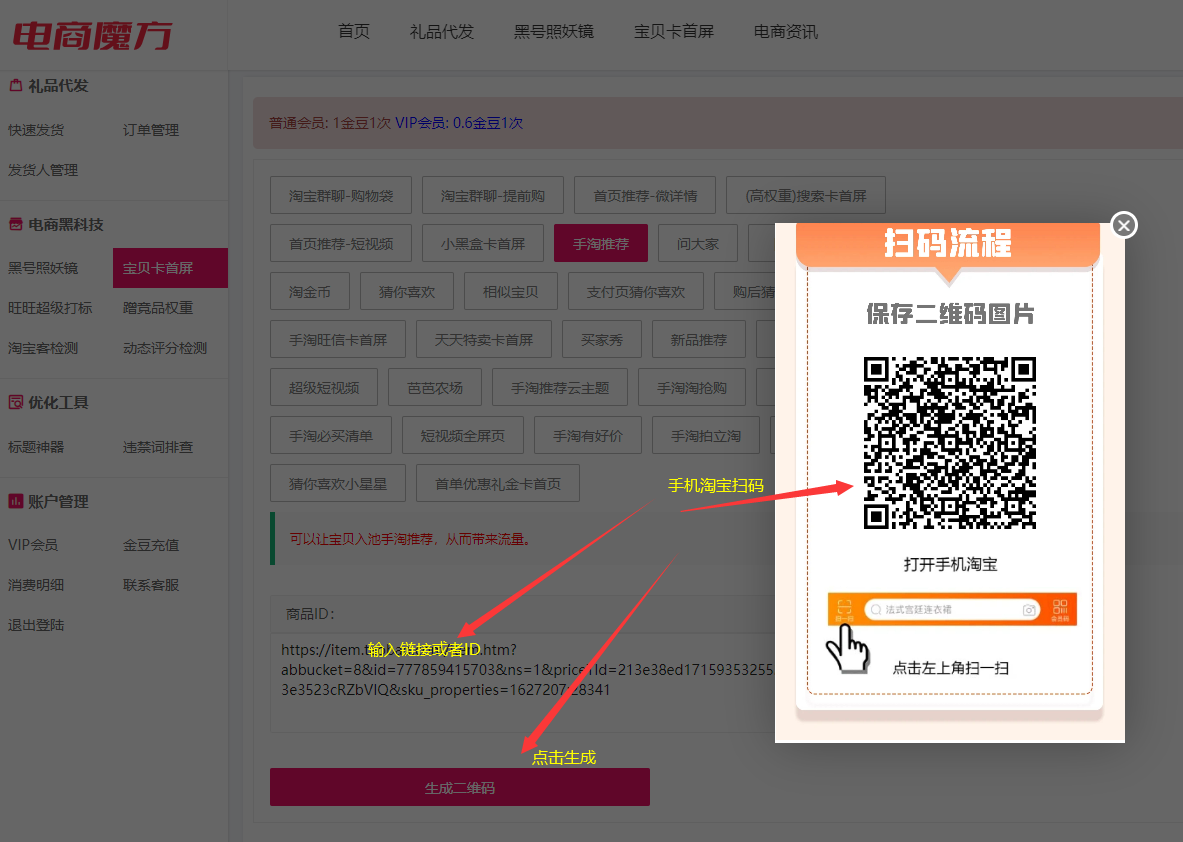This screenshot has height=842, width=1183.
Task: Open VIP会员 in the sidebar
Action: pyautogui.click(x=33, y=545)
